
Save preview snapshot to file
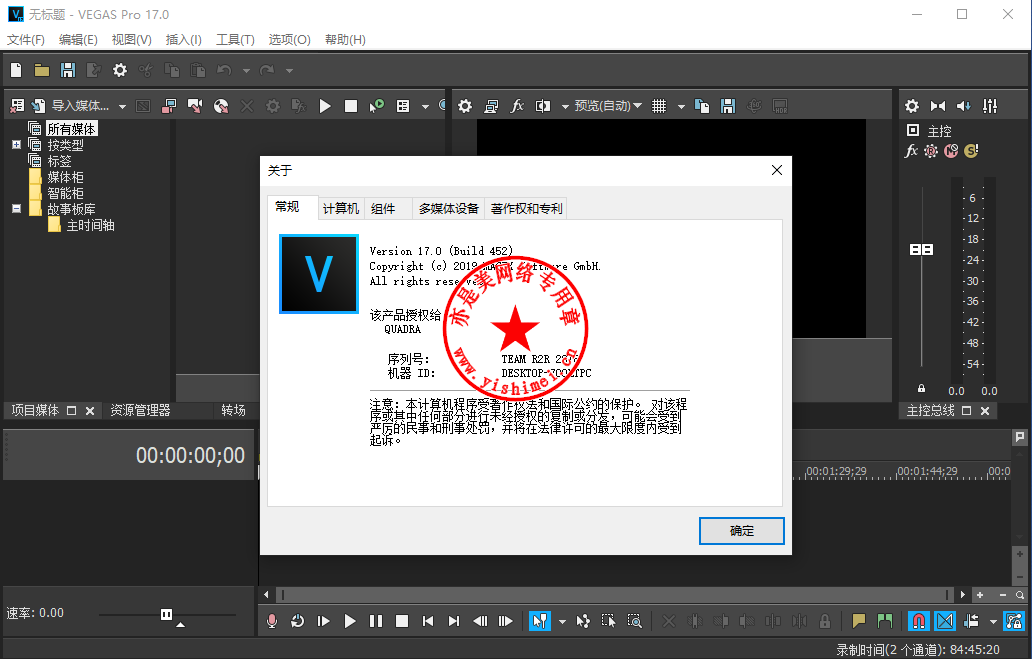point(728,106)
